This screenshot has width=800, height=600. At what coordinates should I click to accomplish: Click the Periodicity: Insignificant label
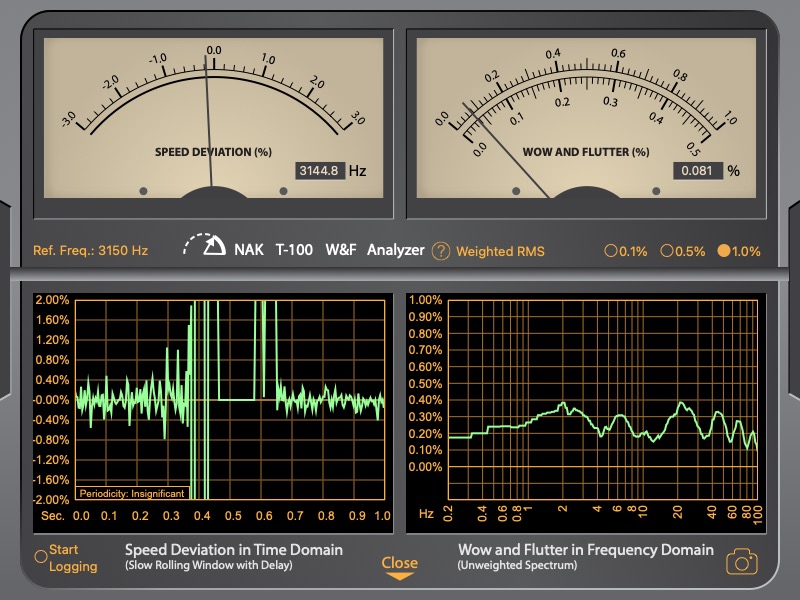132,493
